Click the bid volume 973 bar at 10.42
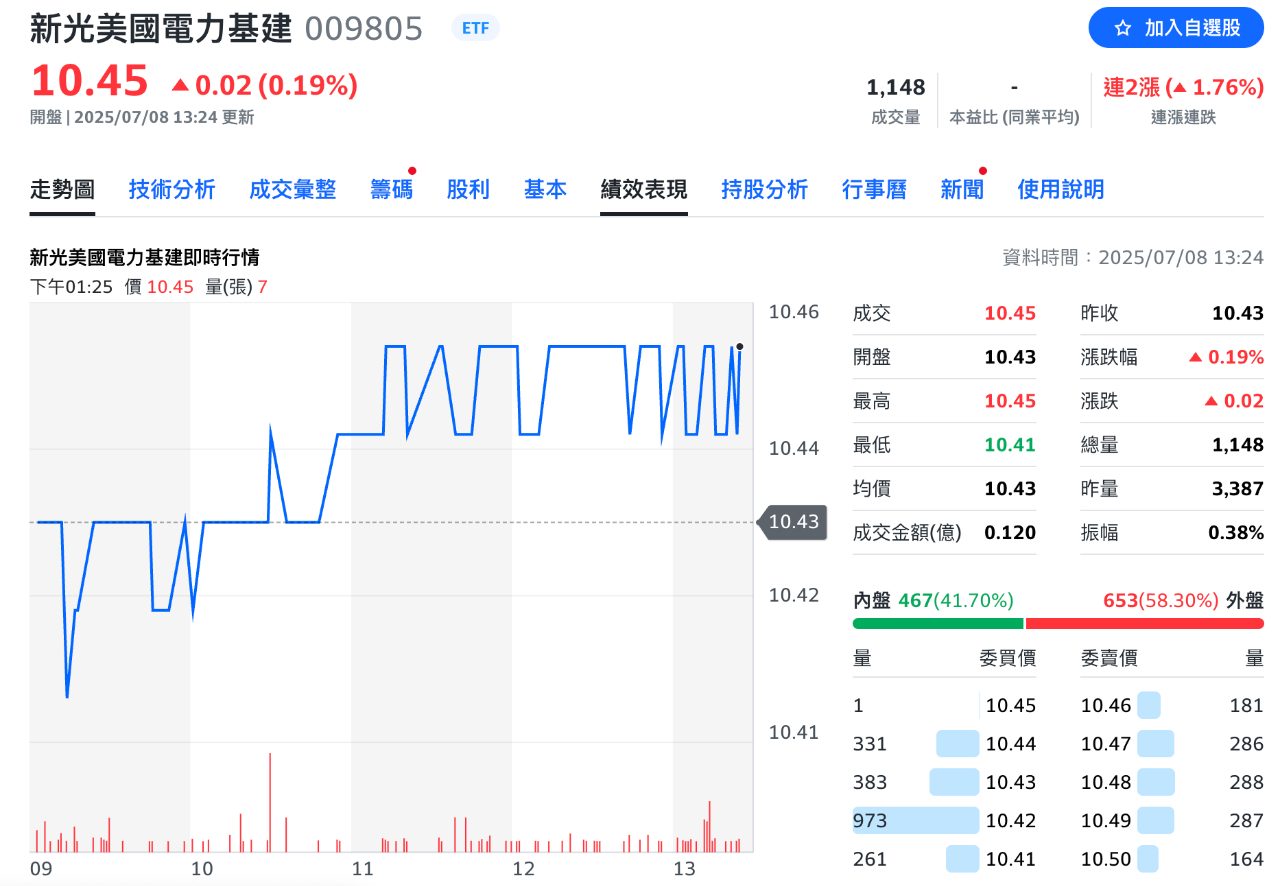This screenshot has width=1280, height=886. point(916,821)
